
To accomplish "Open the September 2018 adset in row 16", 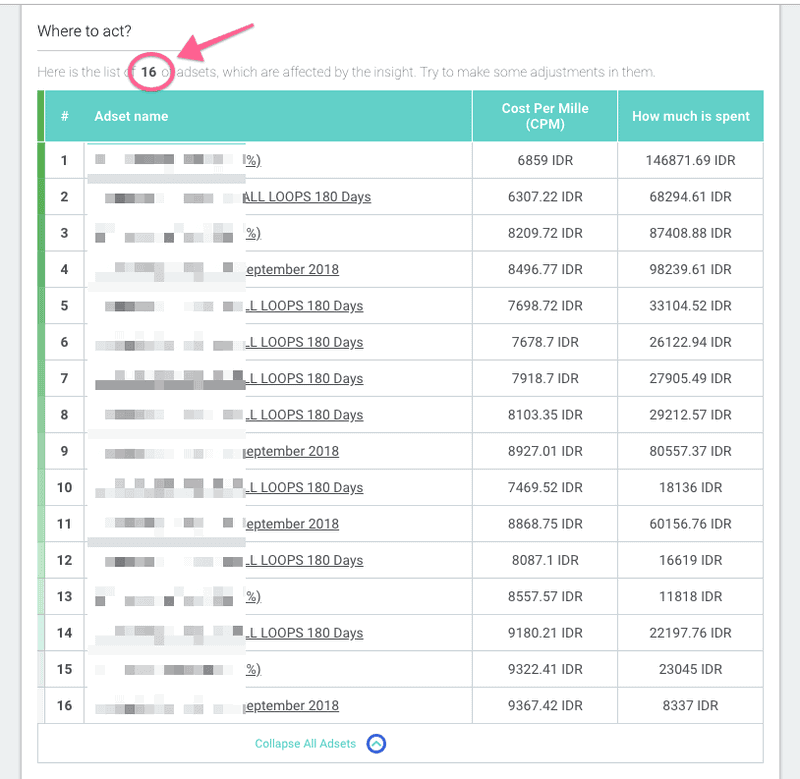I will click(x=291, y=706).
